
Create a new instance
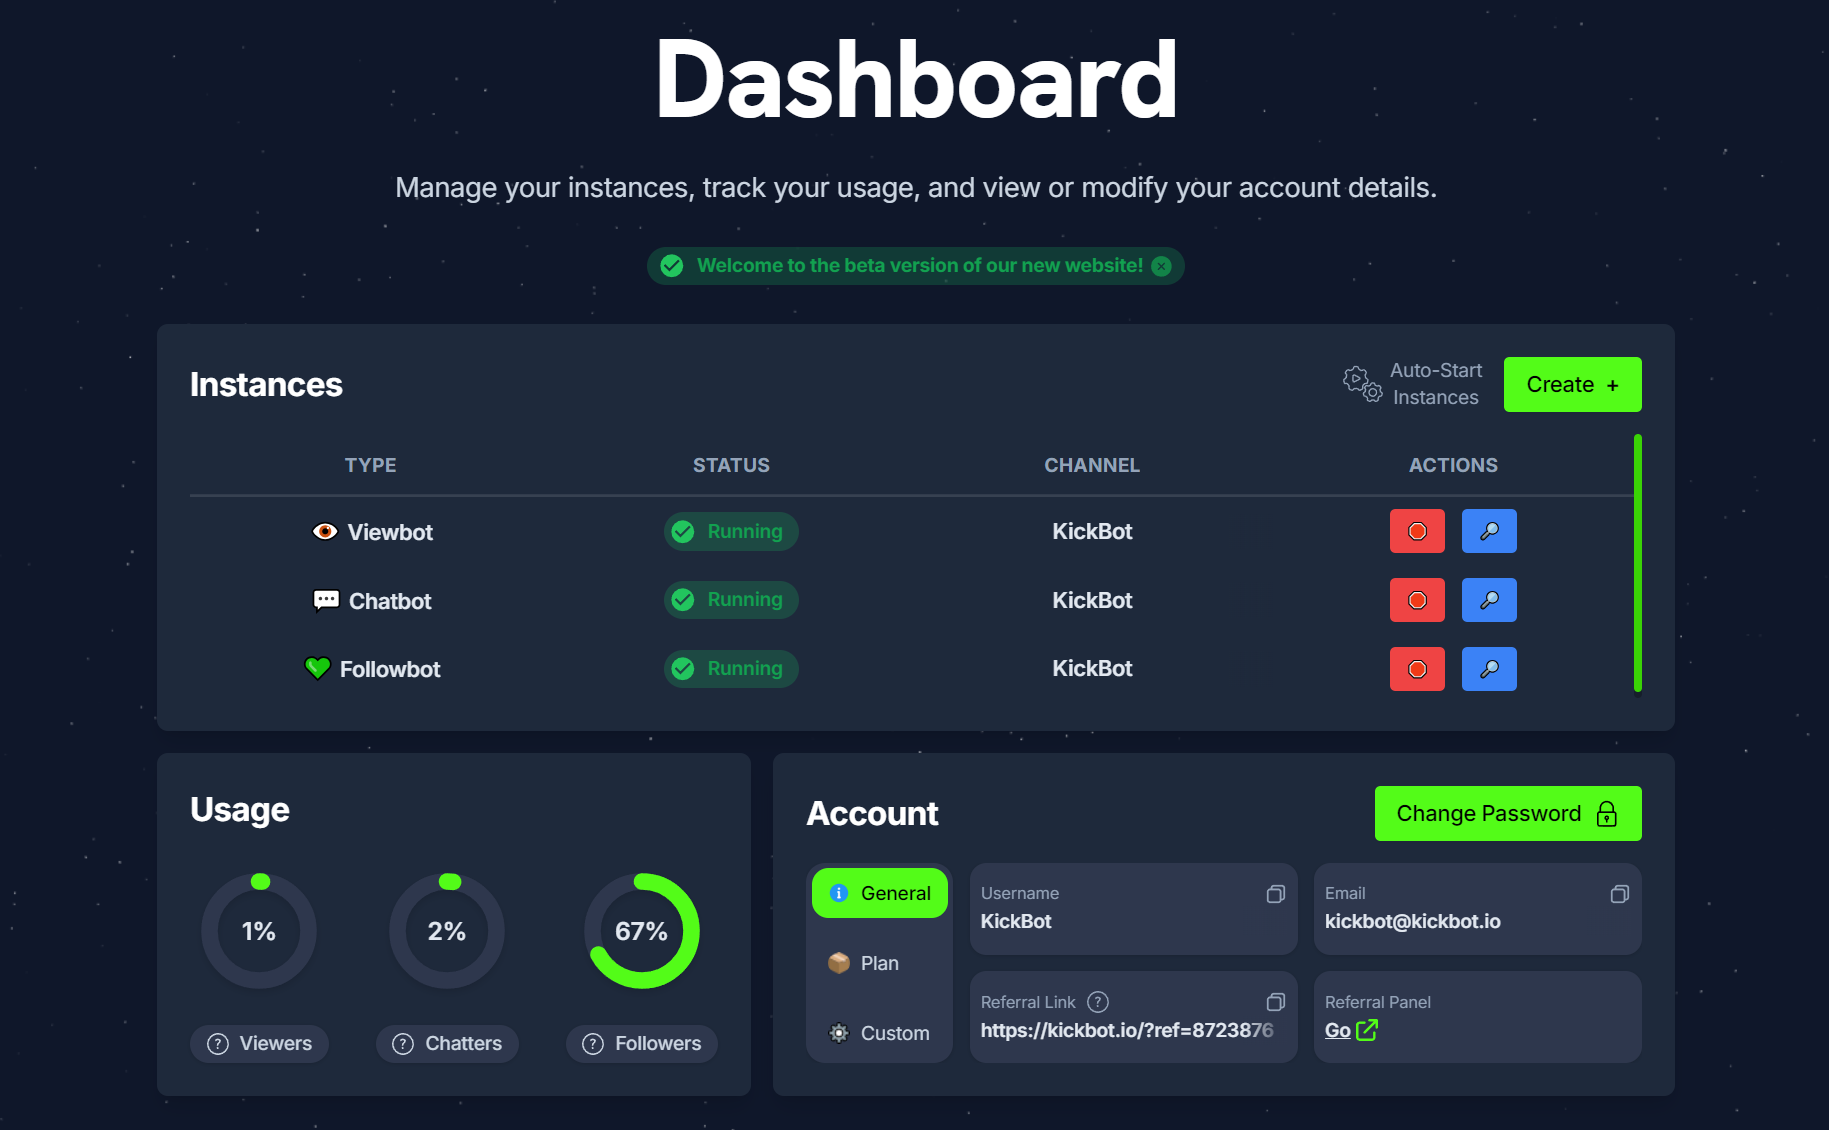pos(1572,384)
